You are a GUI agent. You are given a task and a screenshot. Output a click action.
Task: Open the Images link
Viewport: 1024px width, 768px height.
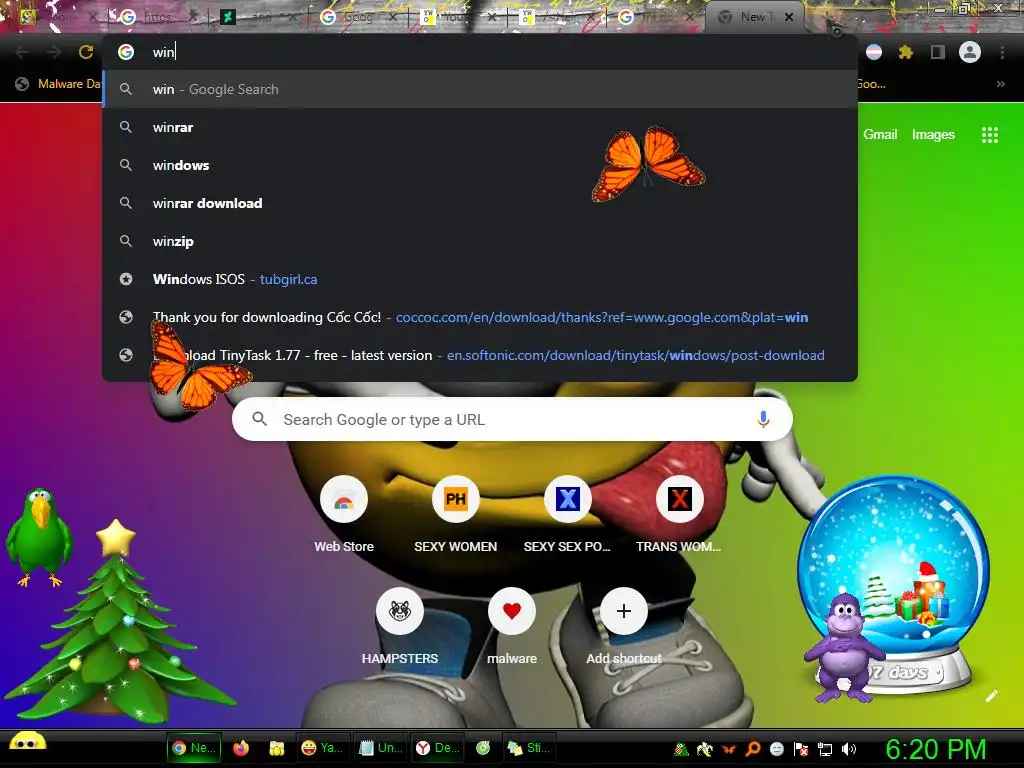pos(933,135)
